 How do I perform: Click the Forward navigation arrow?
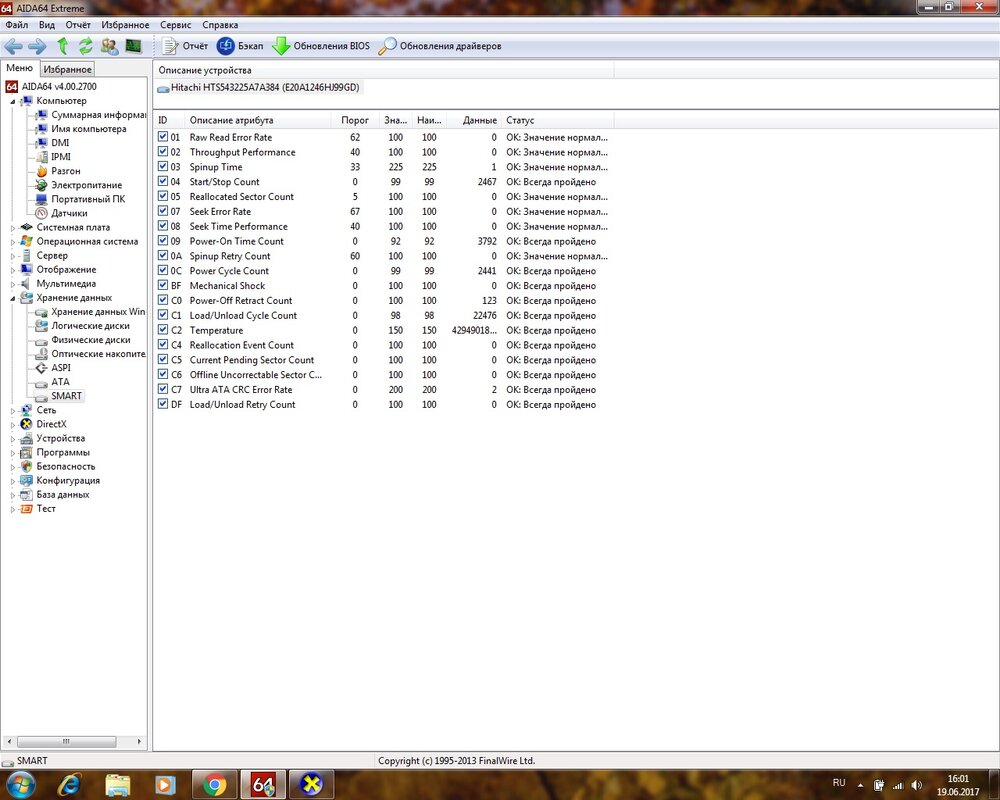click(x=37, y=46)
